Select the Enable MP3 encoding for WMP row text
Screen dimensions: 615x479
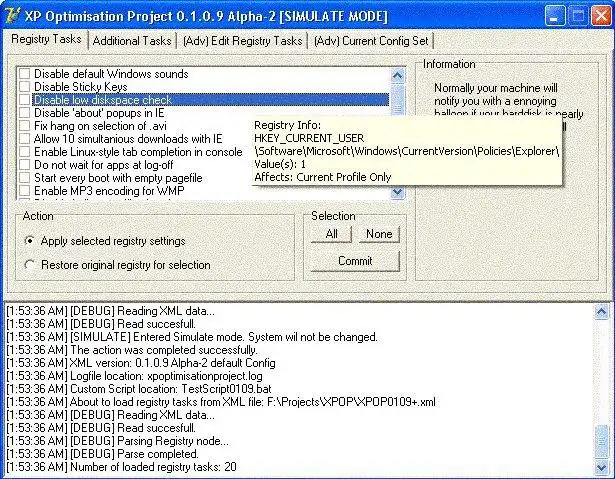tap(109, 191)
